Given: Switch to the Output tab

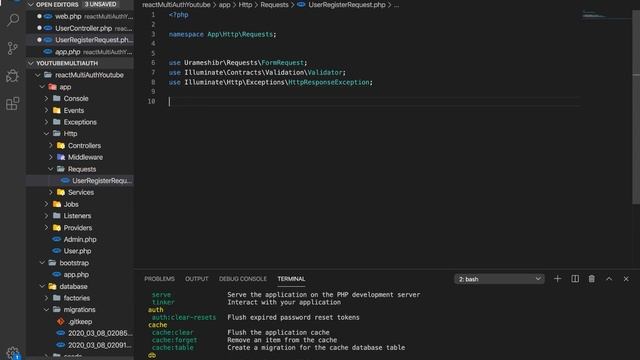Looking at the screenshot, I should tap(196, 279).
